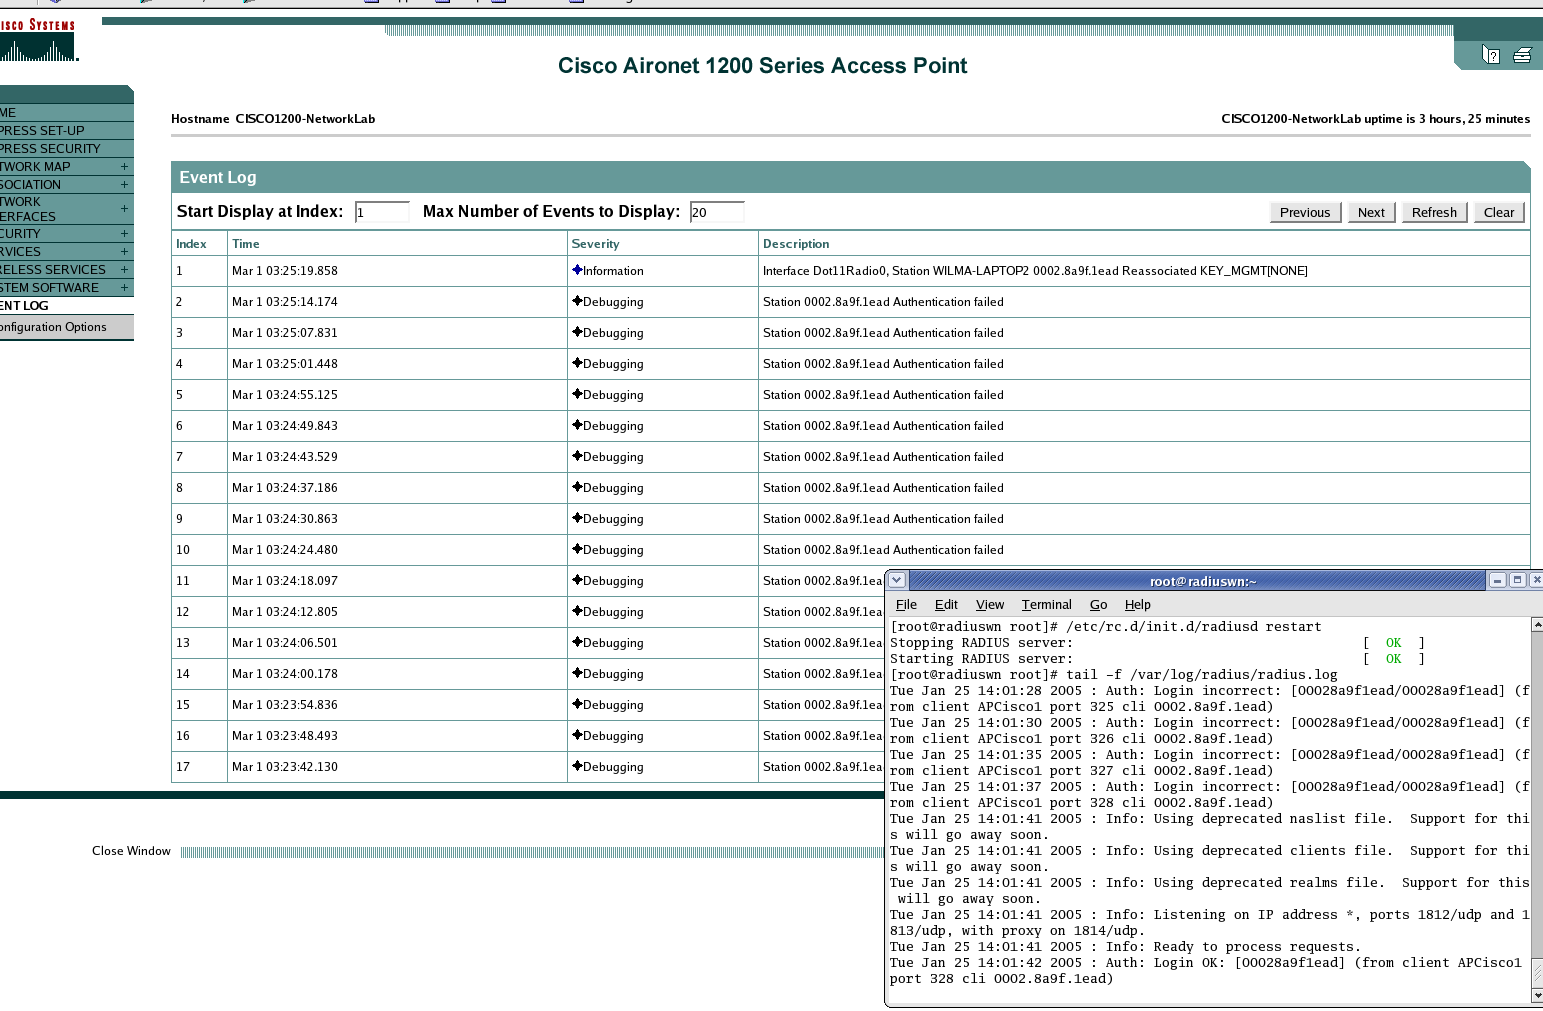Select the Mar 1 03:24:30.863 timestamp

[285, 518]
